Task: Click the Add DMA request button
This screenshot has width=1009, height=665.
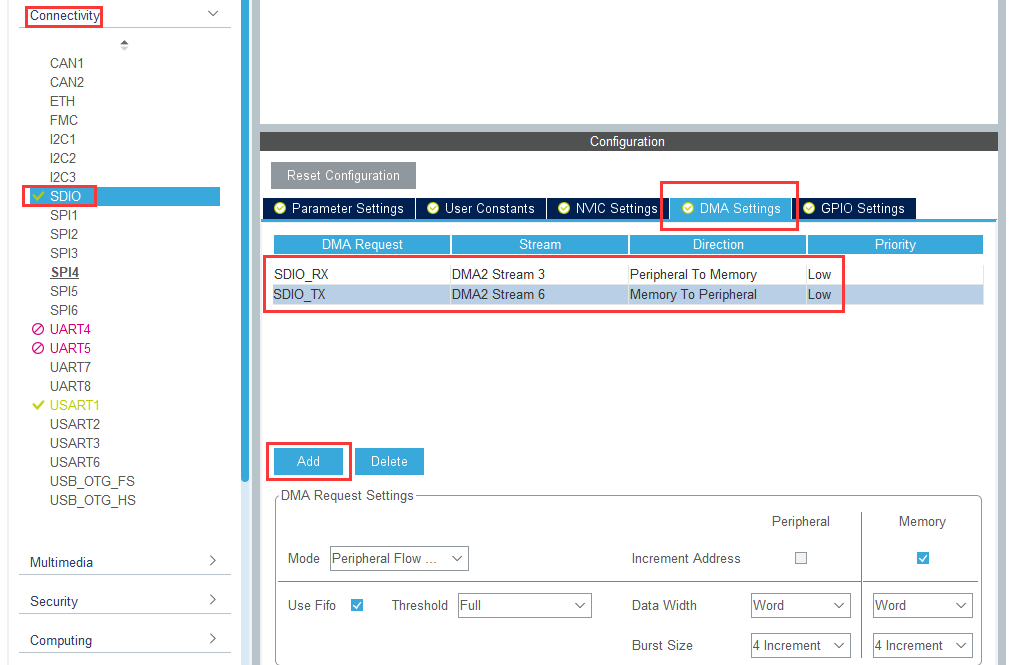Action: click(308, 461)
